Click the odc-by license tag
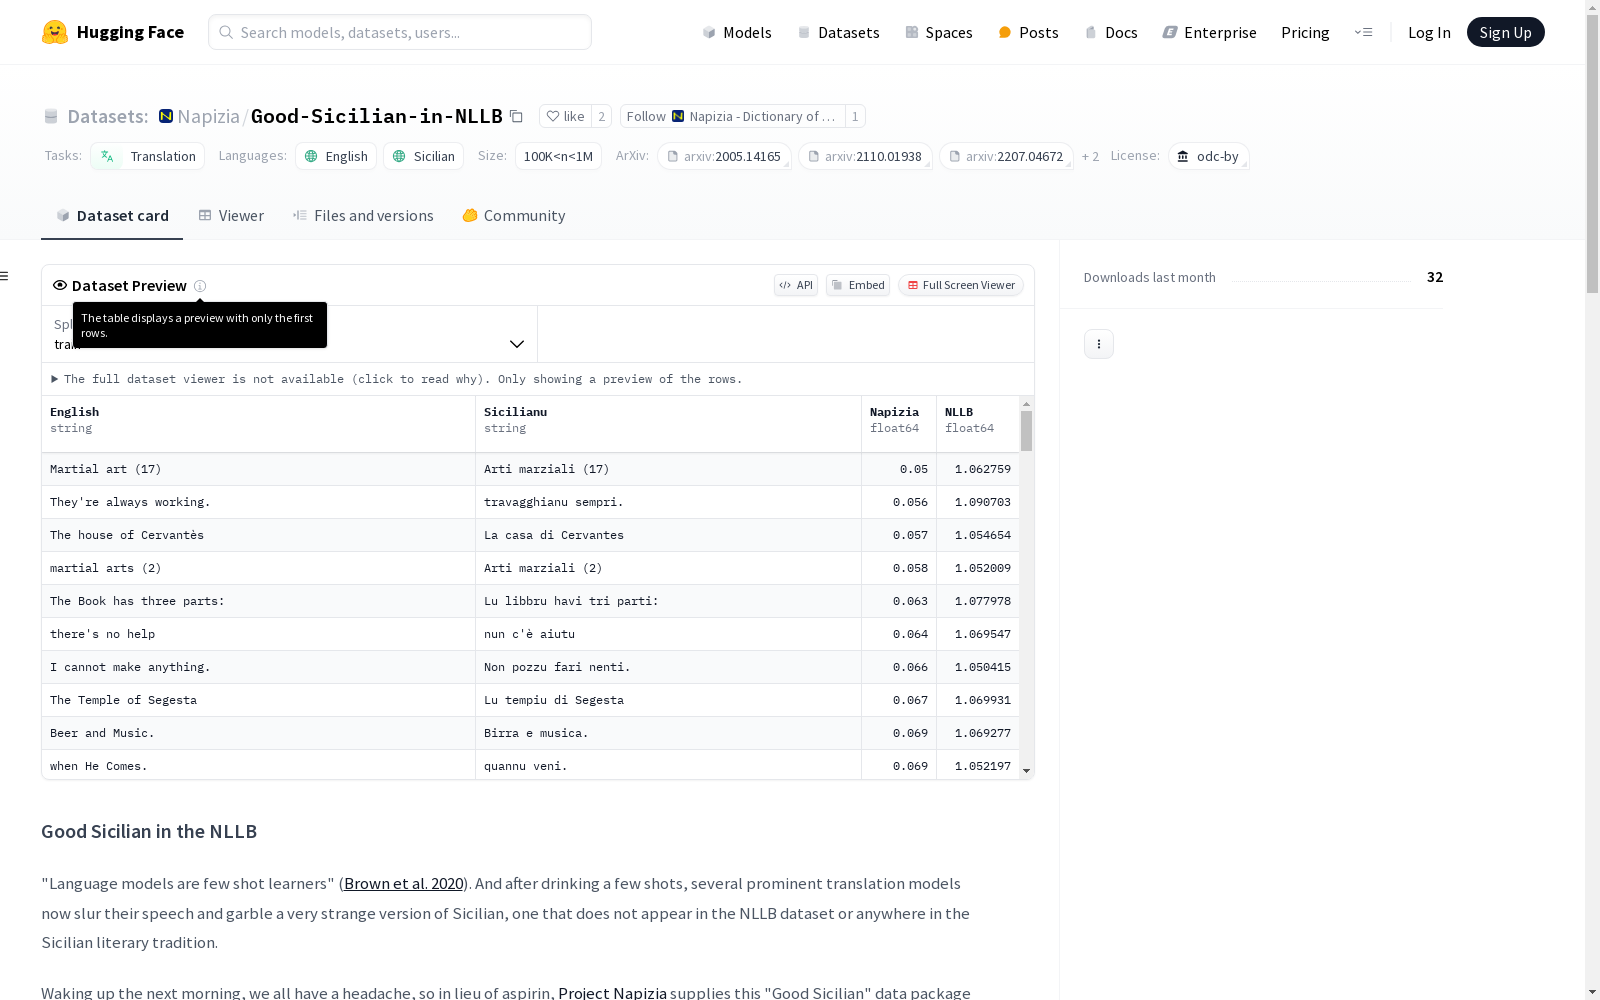This screenshot has width=1600, height=1000. coord(1209,156)
